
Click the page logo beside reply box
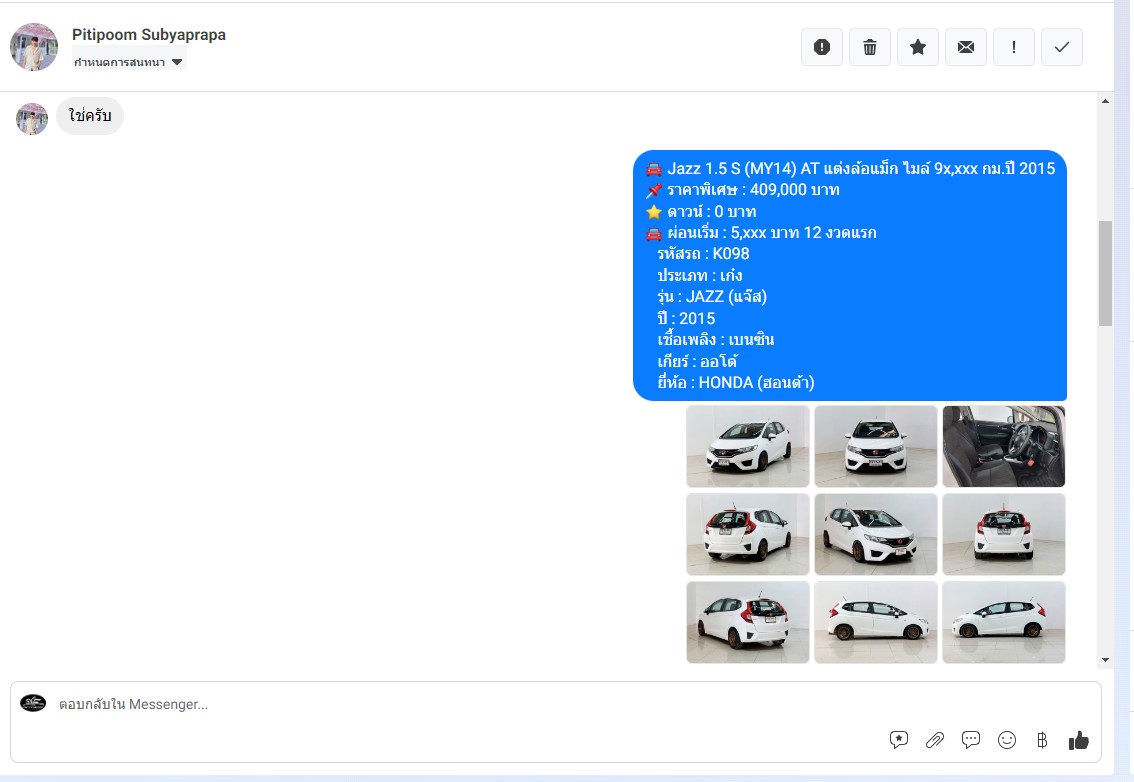(33, 702)
